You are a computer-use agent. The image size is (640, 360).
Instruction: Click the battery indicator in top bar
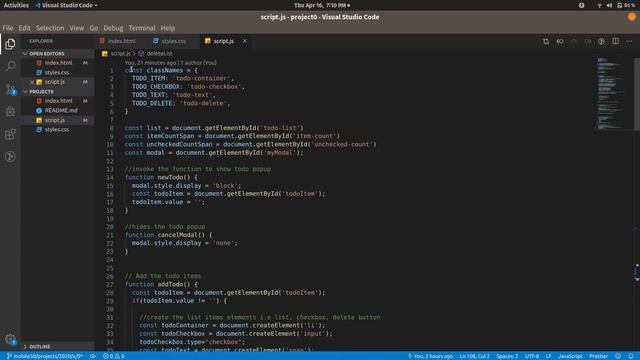(x=626, y=5)
